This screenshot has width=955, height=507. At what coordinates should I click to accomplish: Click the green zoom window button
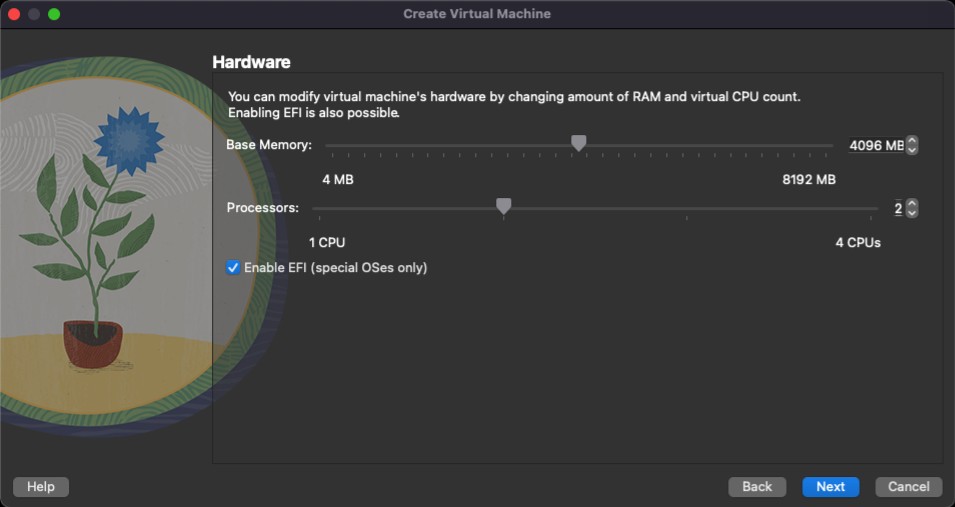click(54, 14)
